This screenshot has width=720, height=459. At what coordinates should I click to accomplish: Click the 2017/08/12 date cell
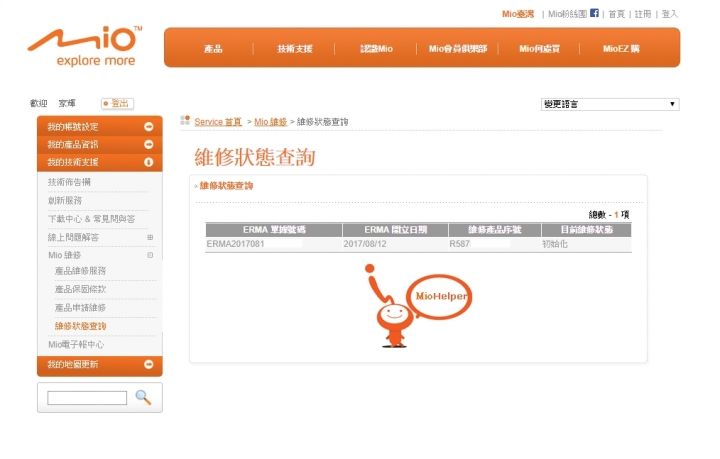395,244
